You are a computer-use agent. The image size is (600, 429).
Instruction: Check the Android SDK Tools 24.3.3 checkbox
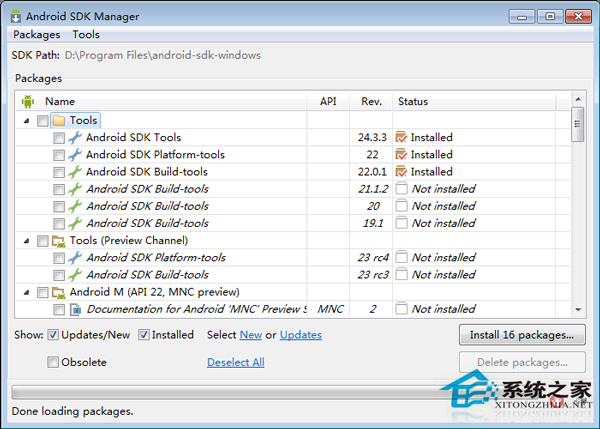click(x=59, y=138)
